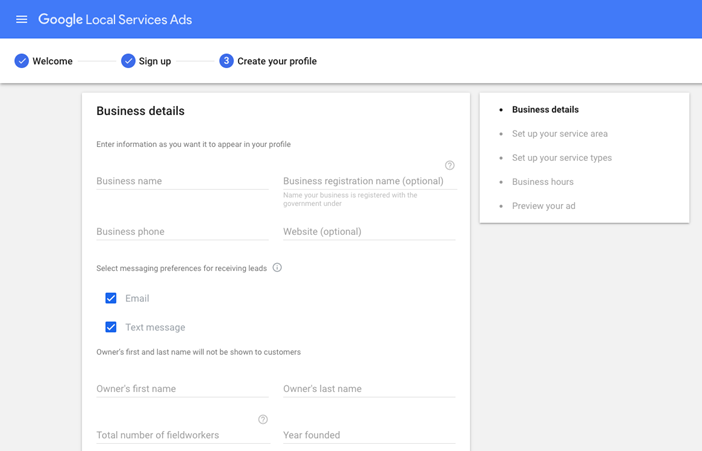This screenshot has height=451, width=702.
Task: Click the step 3 circle icon
Action: tap(226, 61)
